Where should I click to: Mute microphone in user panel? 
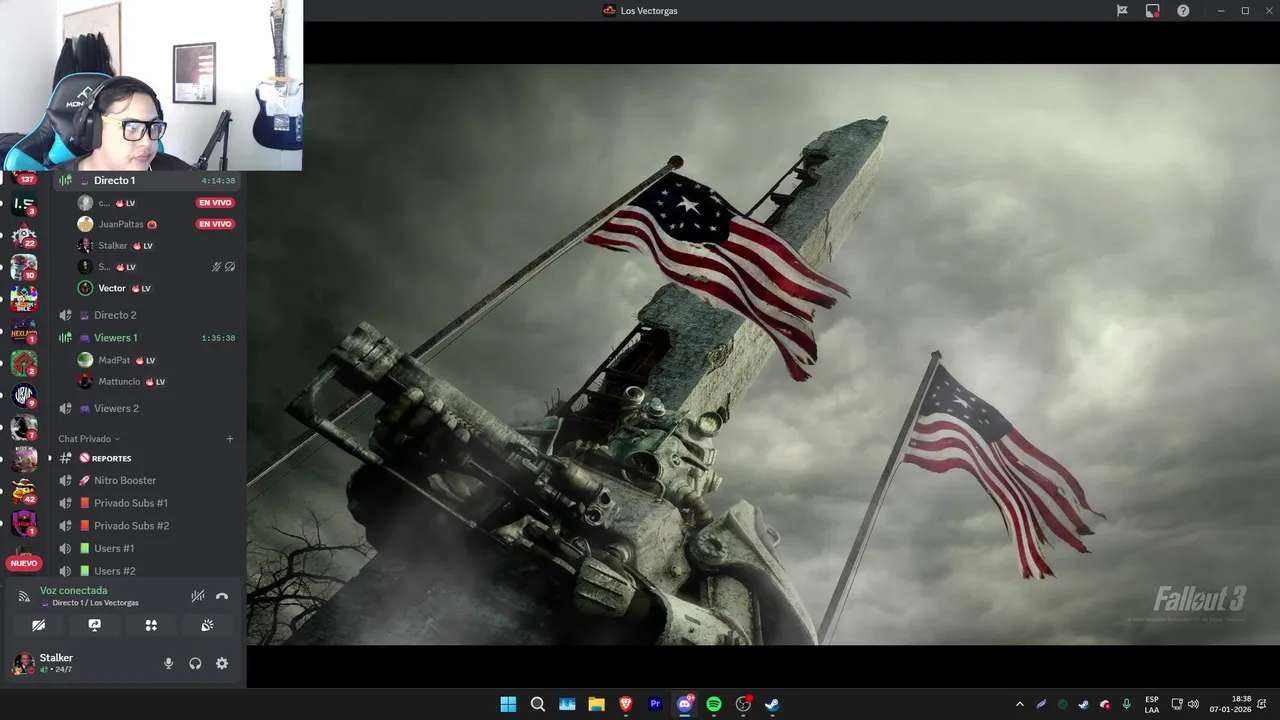coord(168,663)
